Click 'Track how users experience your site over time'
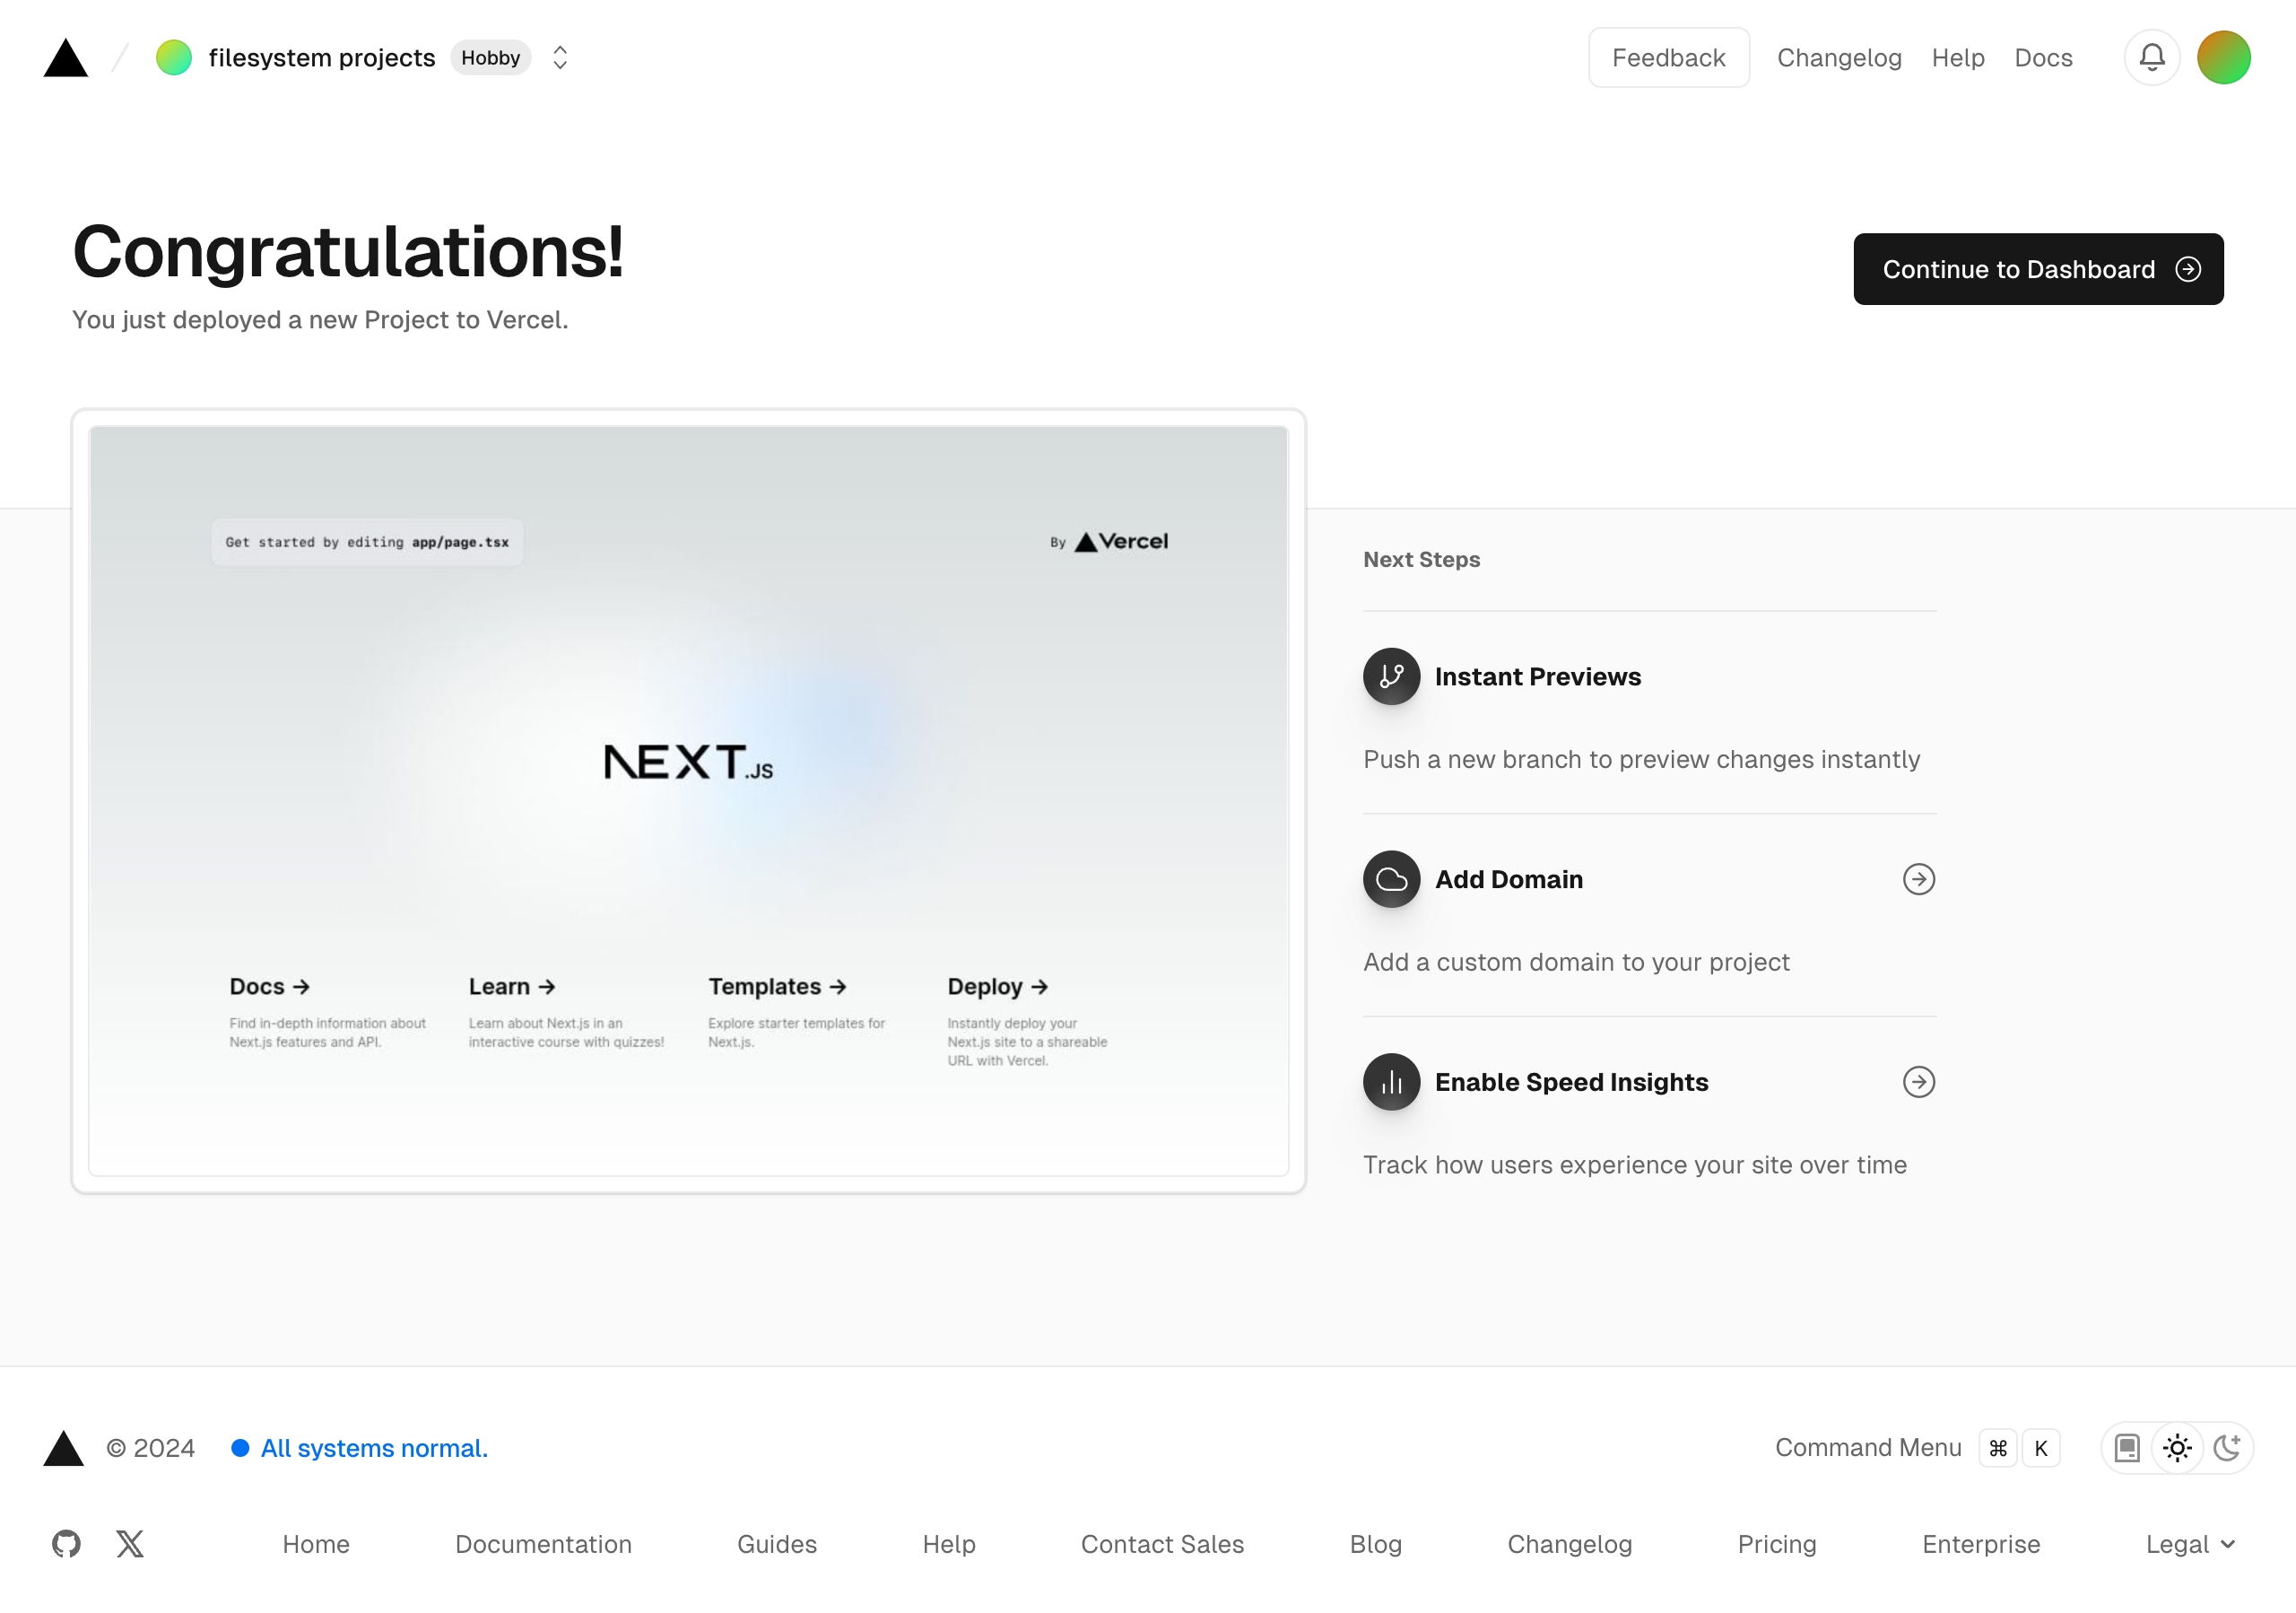This screenshot has width=2296, height=1613. [1634, 1165]
